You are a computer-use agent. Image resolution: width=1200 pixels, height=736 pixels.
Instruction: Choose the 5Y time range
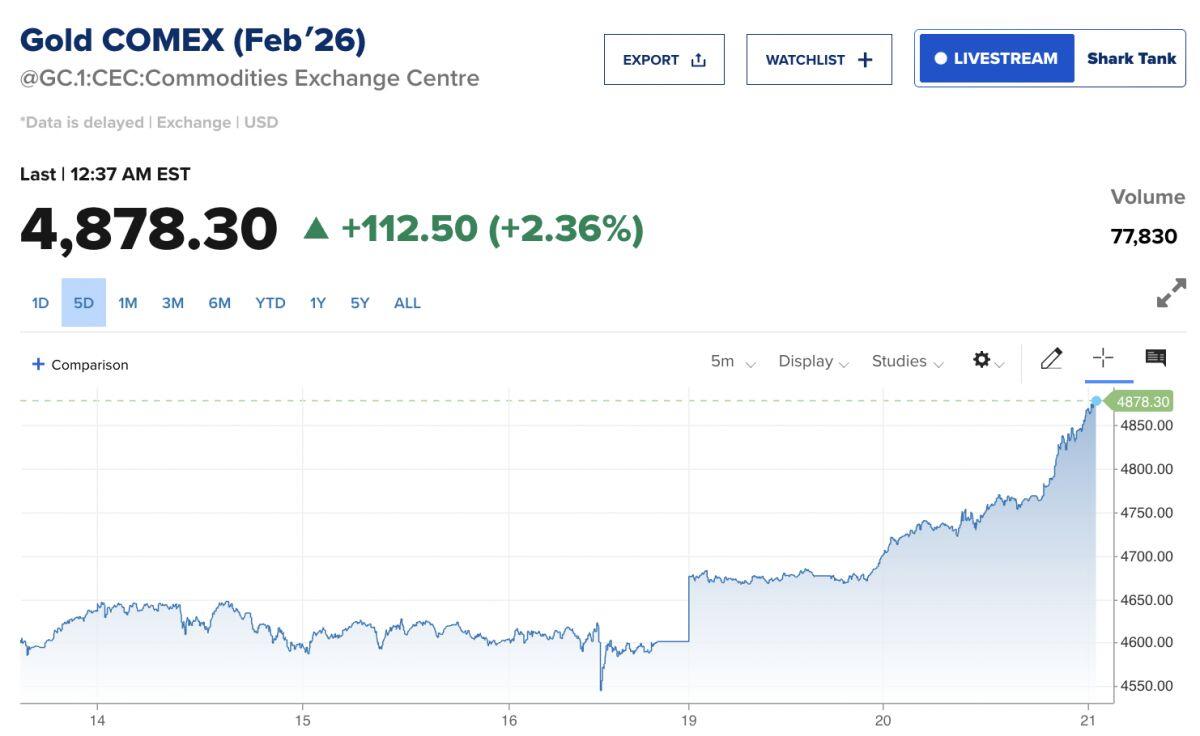click(x=360, y=303)
